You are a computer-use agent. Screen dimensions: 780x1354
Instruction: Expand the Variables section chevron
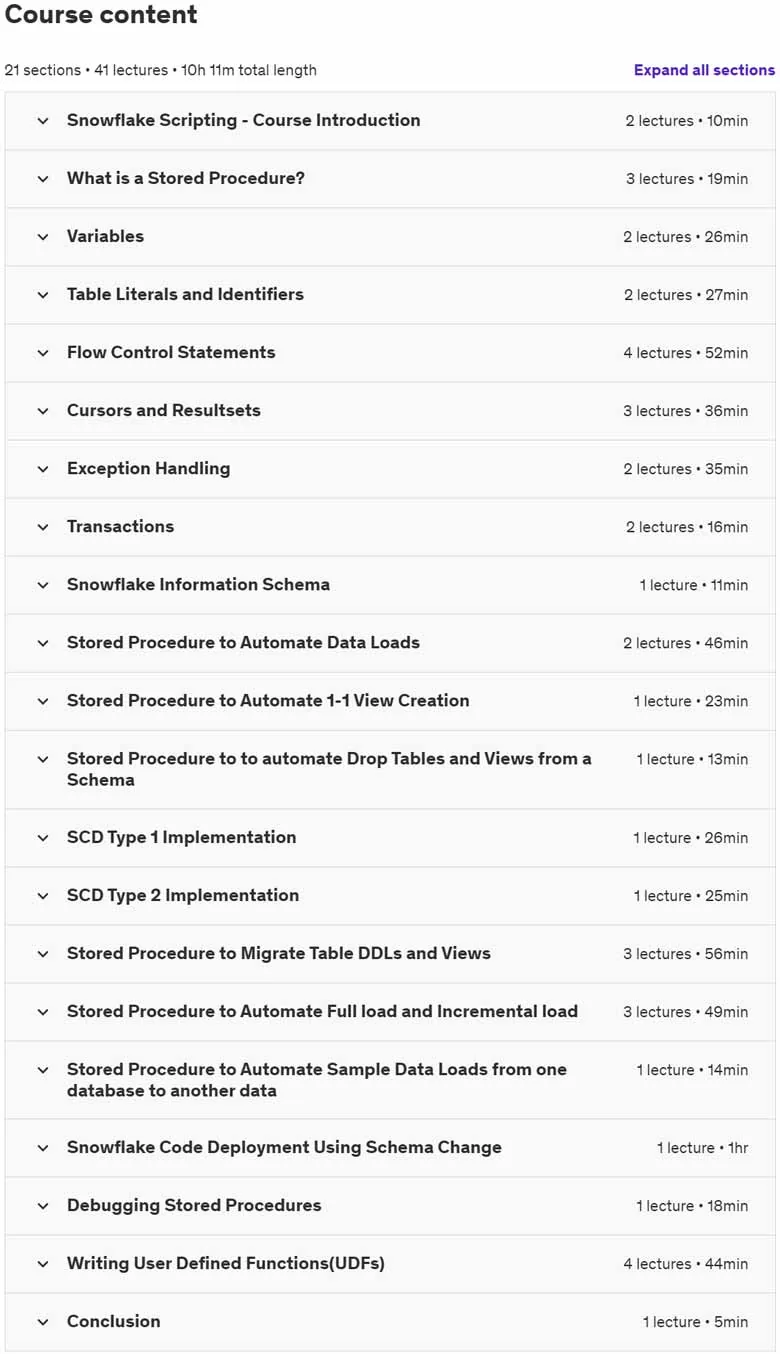43,237
